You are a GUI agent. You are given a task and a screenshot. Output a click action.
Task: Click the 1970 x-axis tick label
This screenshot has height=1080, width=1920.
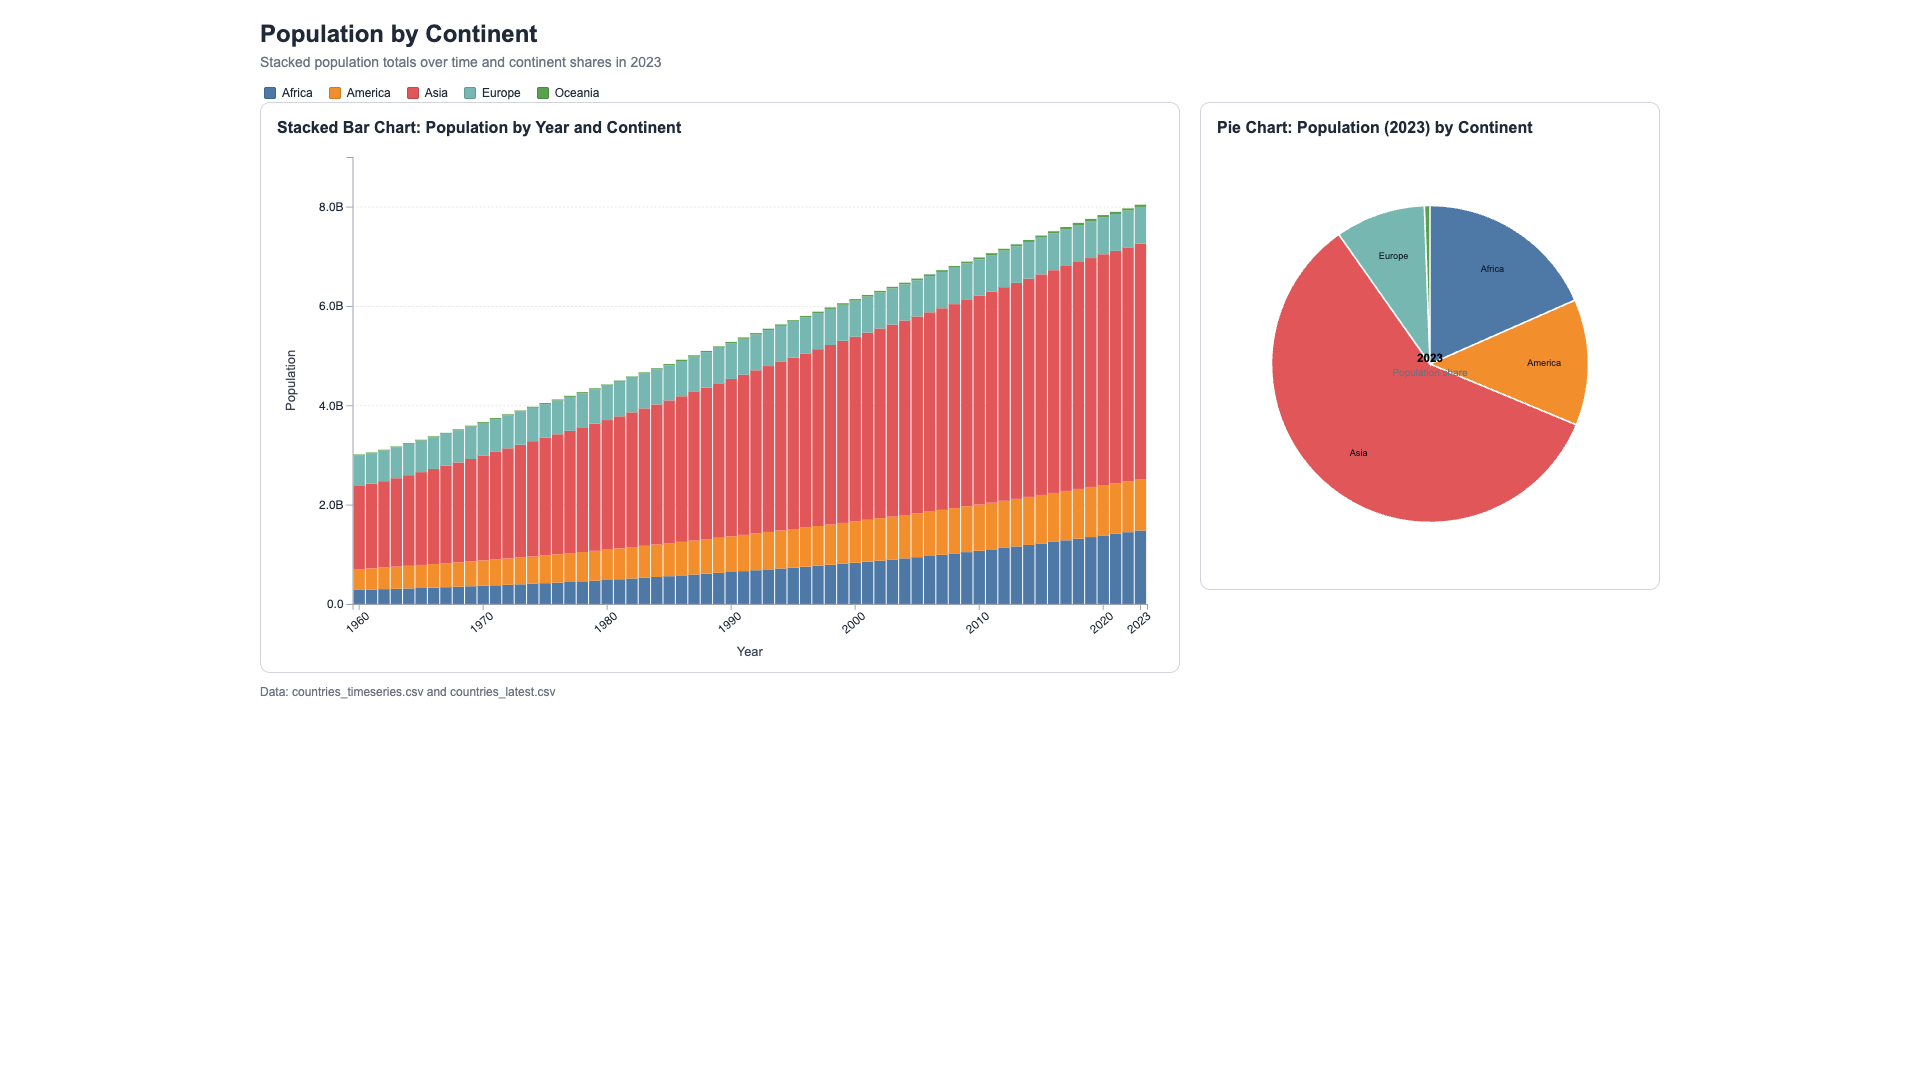(482, 622)
